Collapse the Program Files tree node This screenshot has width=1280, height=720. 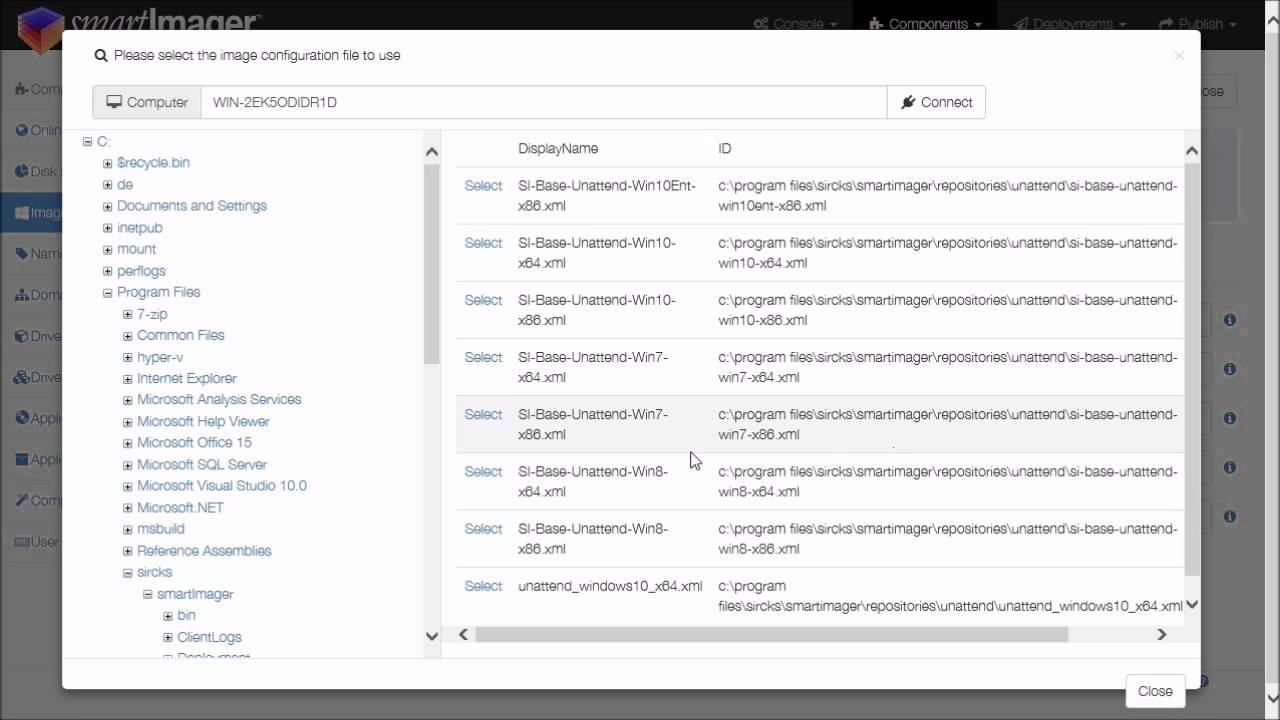click(107, 292)
